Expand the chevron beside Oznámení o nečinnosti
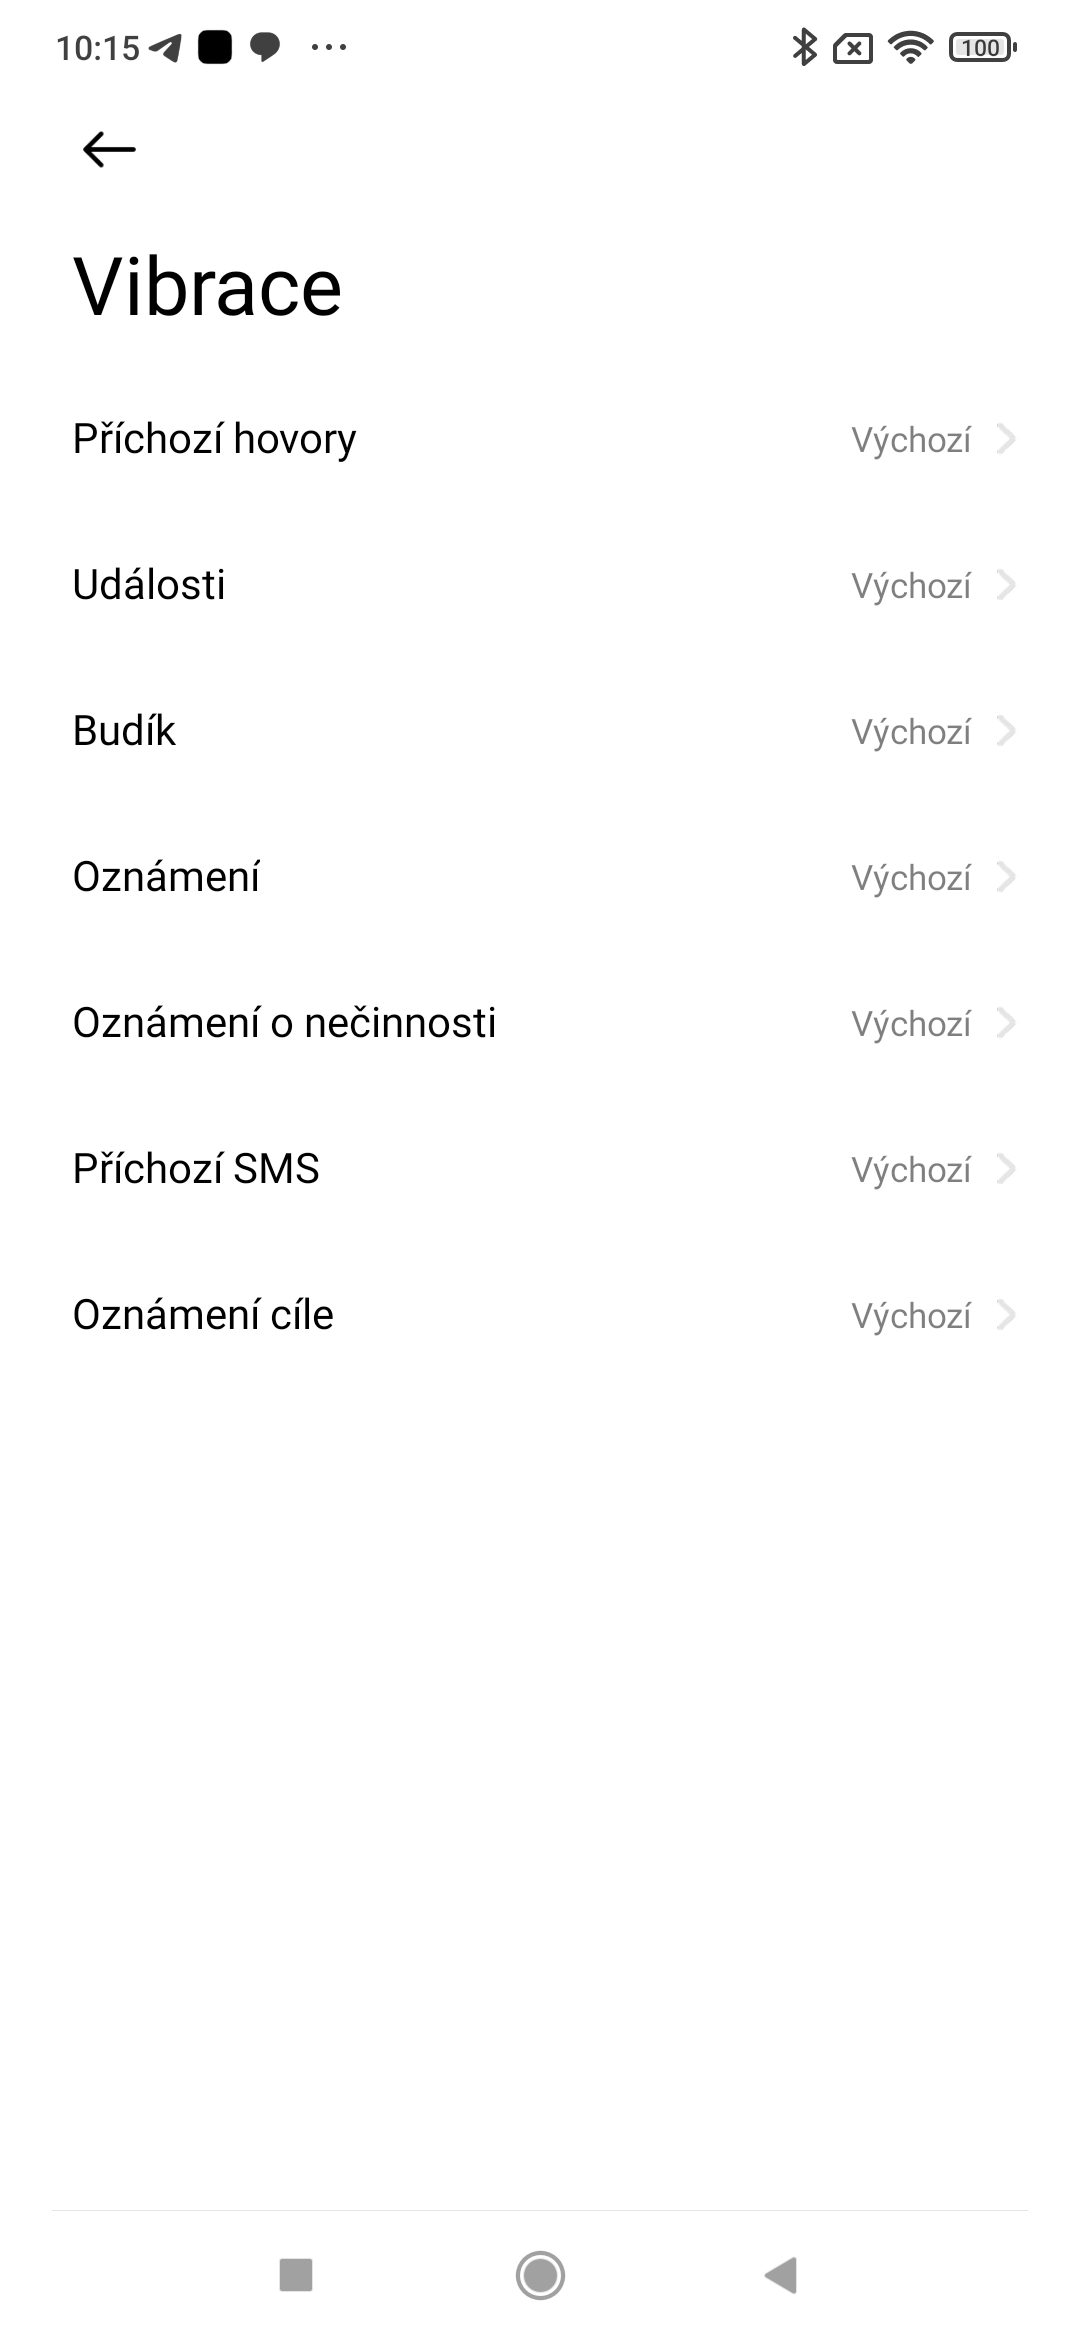Viewport: 1080px width, 2340px height. point(1006,1023)
